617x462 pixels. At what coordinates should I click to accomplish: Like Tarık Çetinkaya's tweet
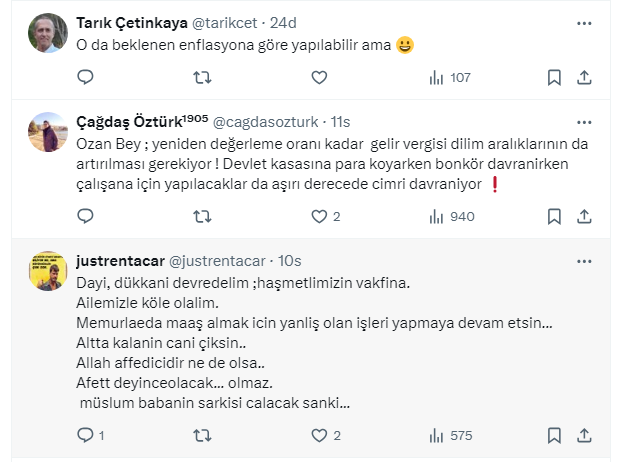pos(319,77)
